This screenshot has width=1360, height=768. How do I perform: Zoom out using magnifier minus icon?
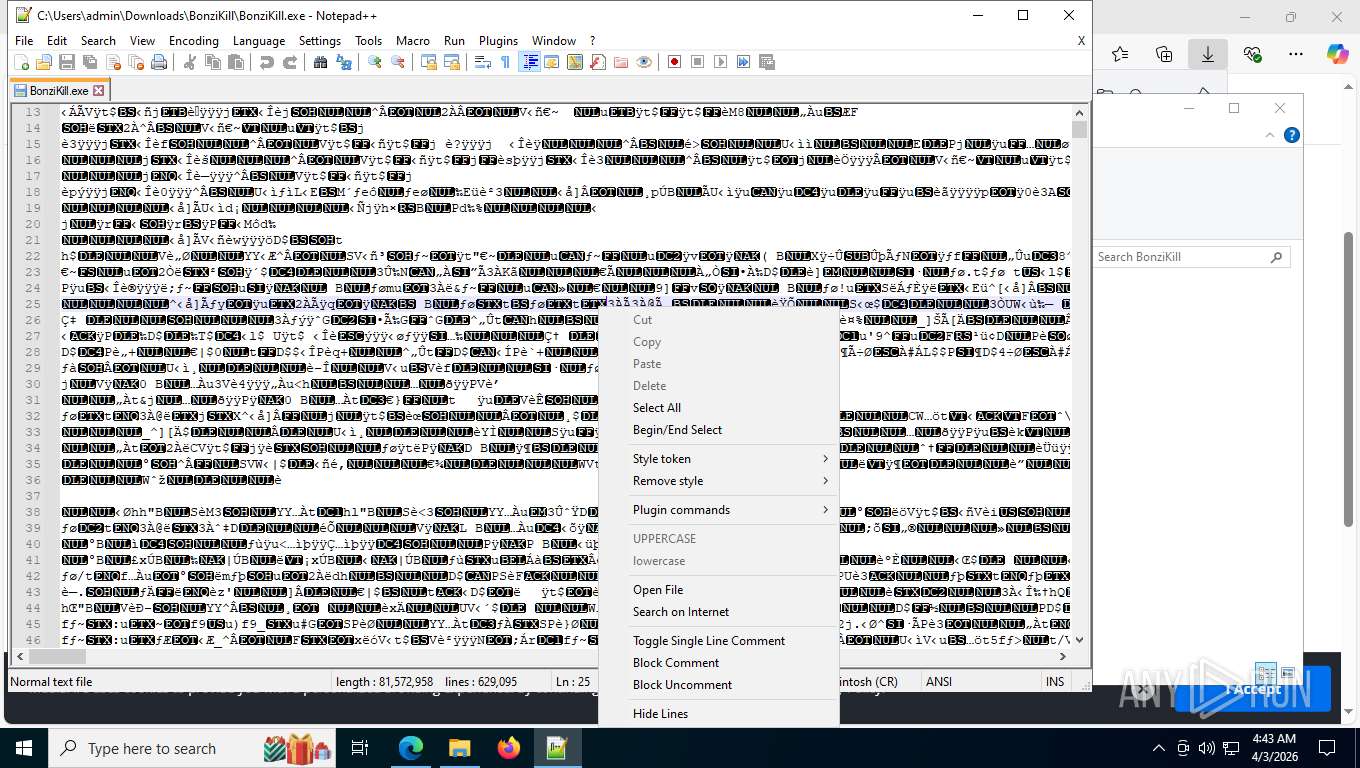pyautogui.click(x=398, y=62)
